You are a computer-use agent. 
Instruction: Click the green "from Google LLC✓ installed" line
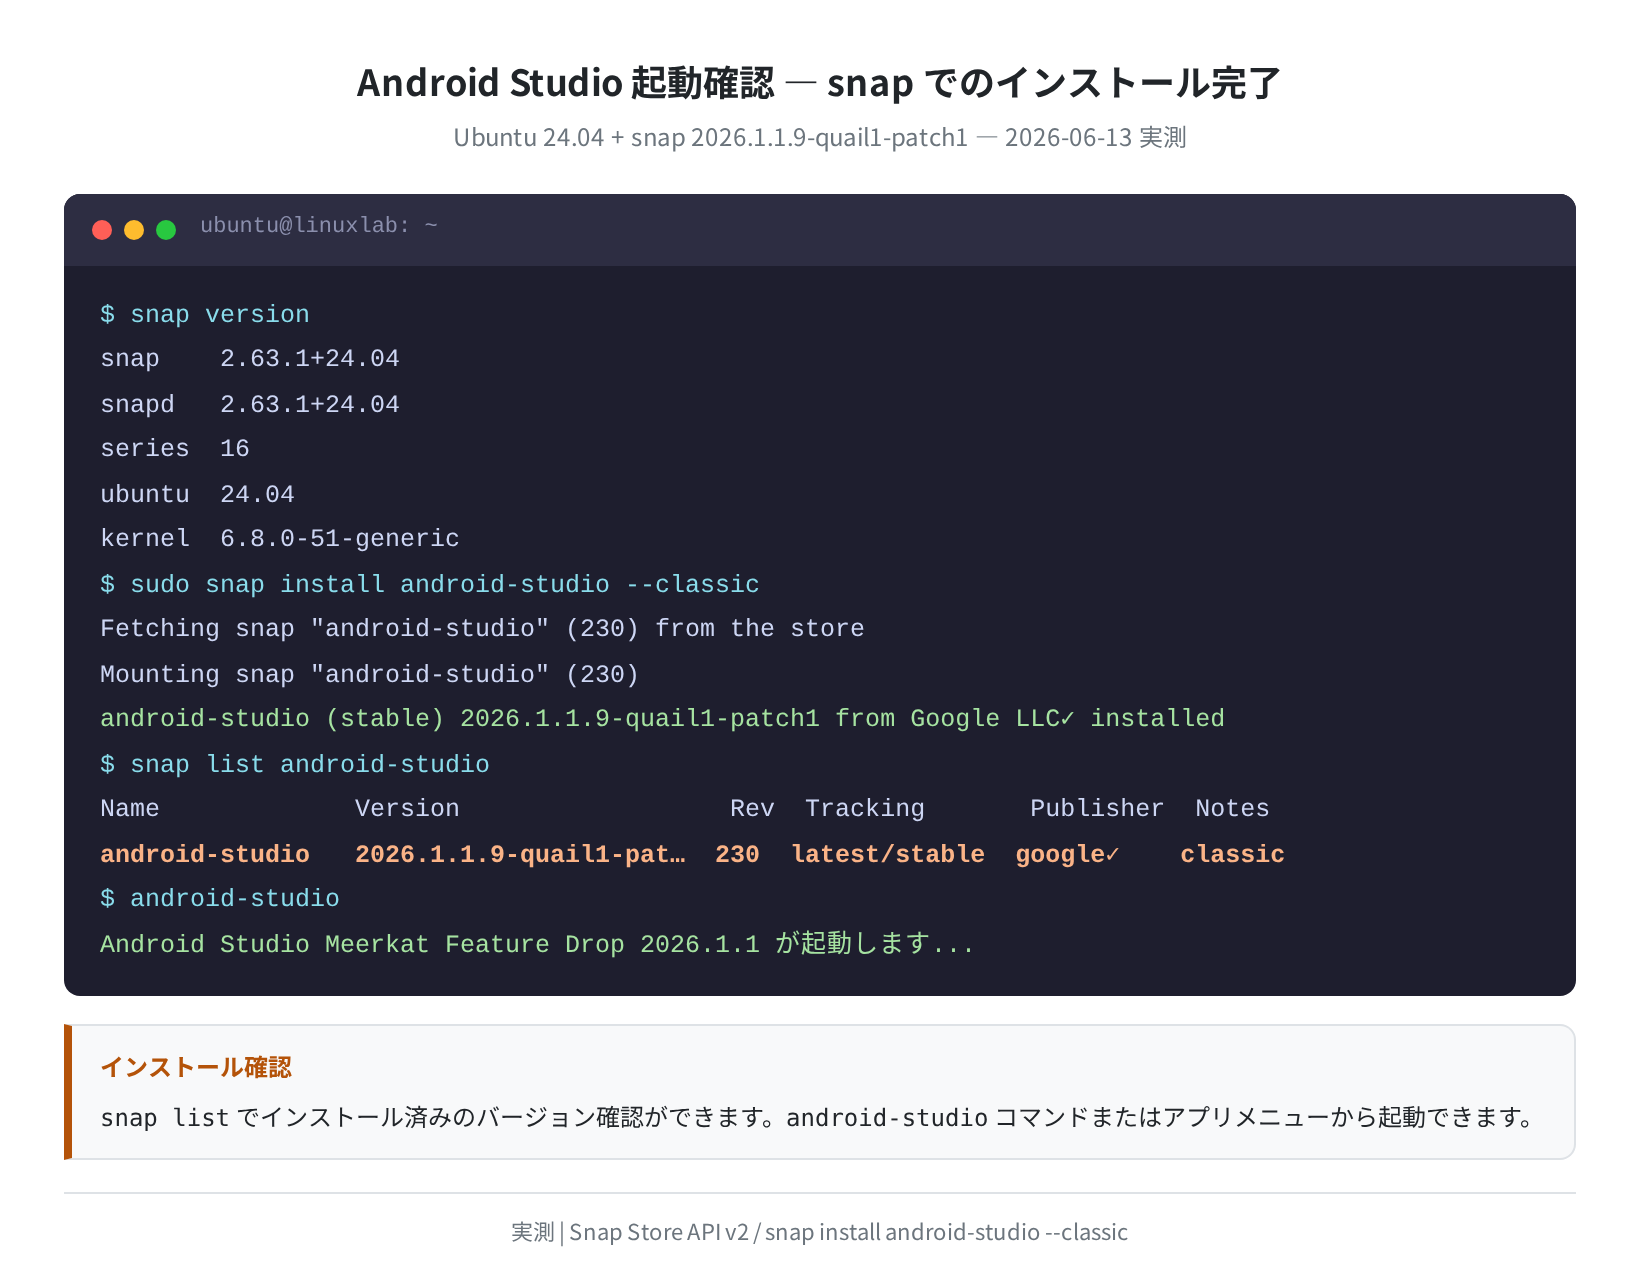point(662,719)
